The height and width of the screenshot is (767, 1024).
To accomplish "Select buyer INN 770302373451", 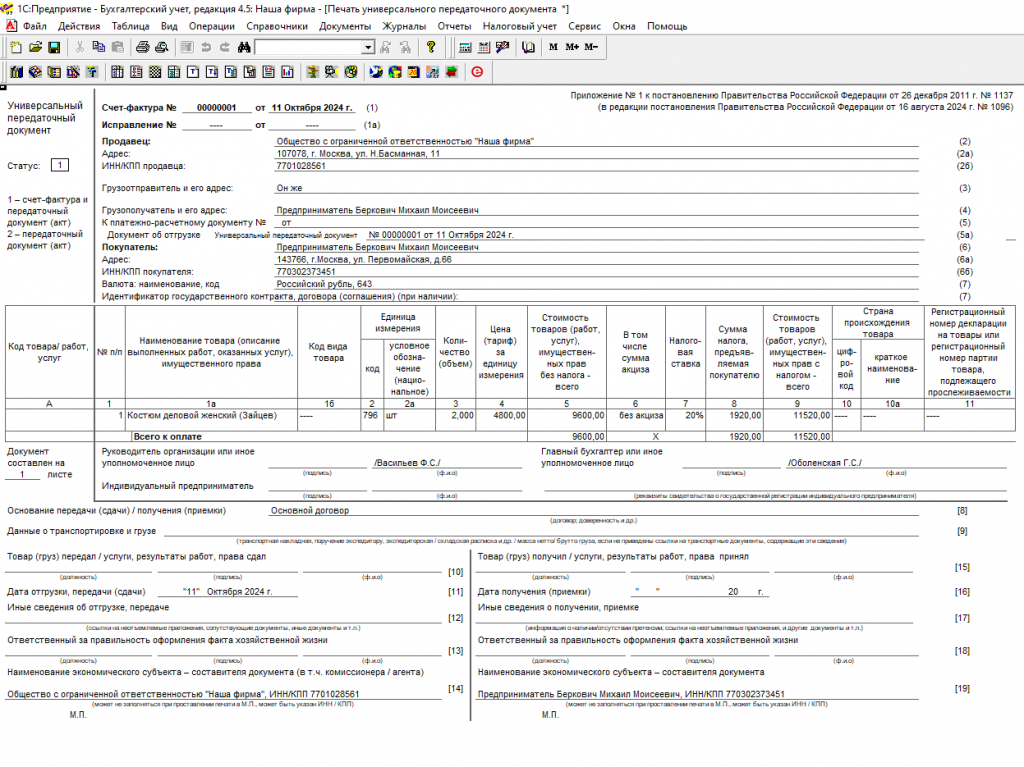I will coord(306,272).
